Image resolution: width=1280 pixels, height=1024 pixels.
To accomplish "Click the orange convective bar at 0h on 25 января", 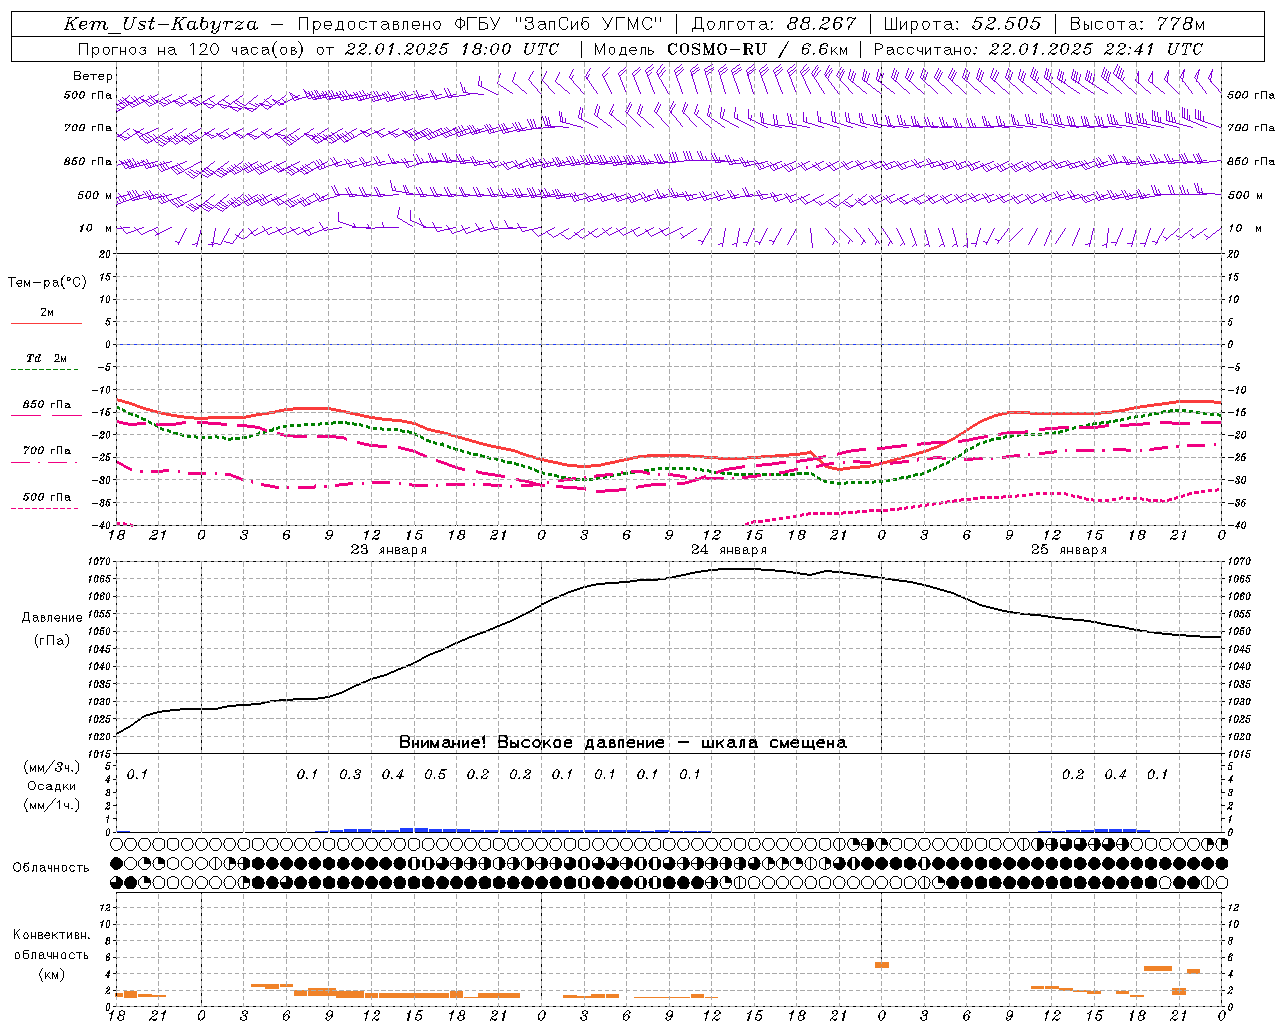I will [x=882, y=965].
